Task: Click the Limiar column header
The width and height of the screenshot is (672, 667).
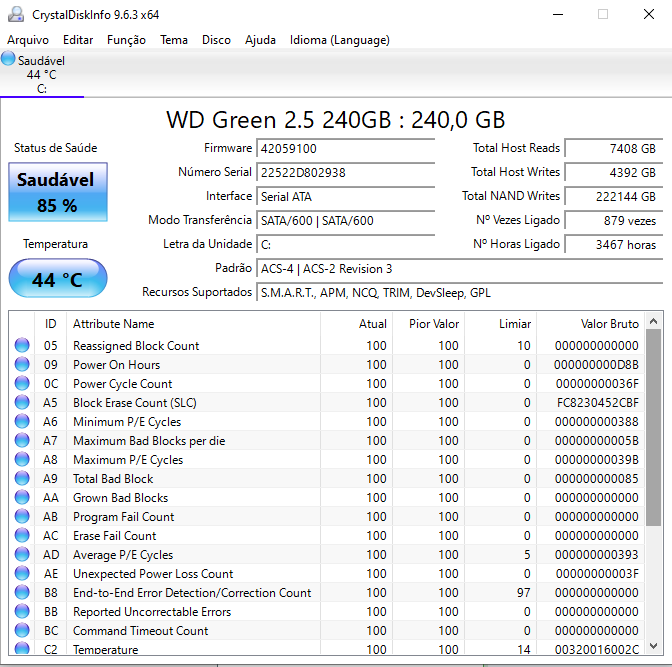Action: click(500, 324)
